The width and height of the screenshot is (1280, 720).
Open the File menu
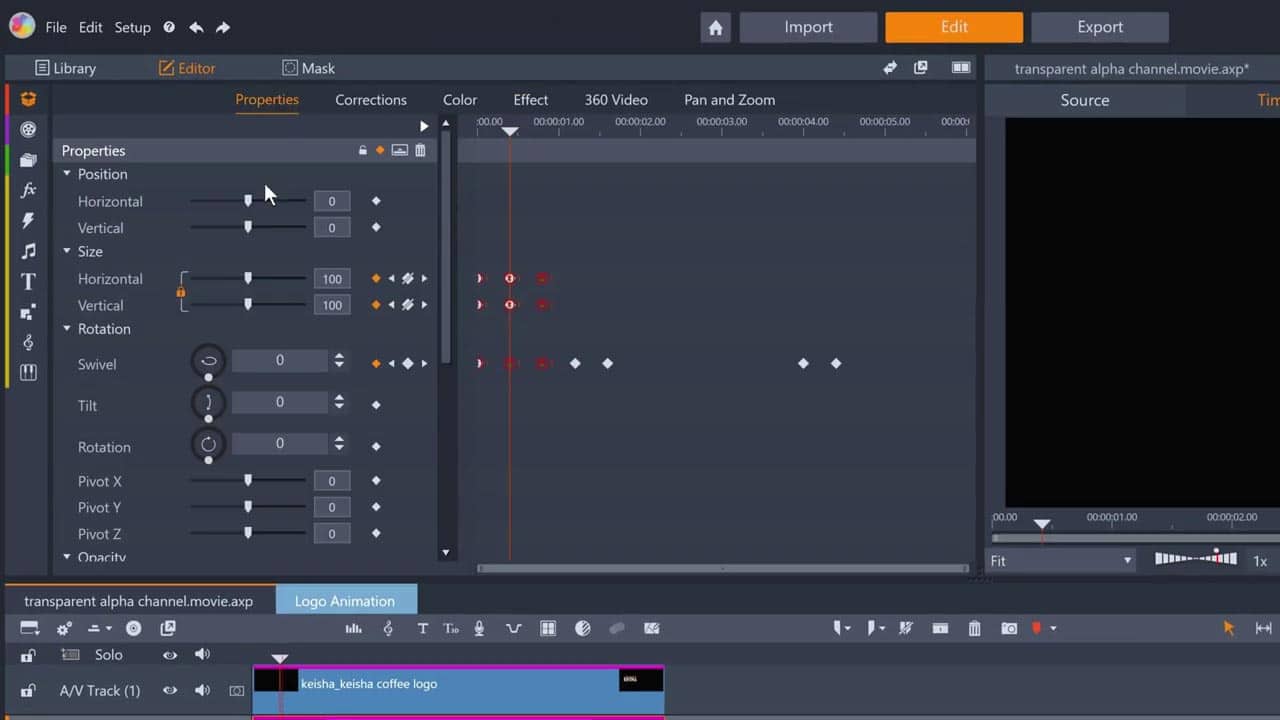pos(56,28)
